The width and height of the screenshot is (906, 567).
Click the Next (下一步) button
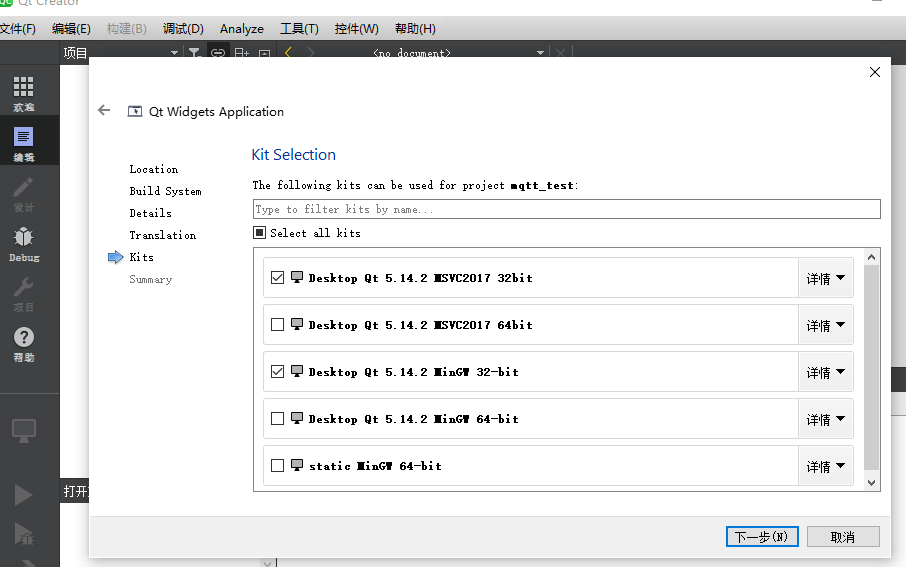[x=762, y=536]
